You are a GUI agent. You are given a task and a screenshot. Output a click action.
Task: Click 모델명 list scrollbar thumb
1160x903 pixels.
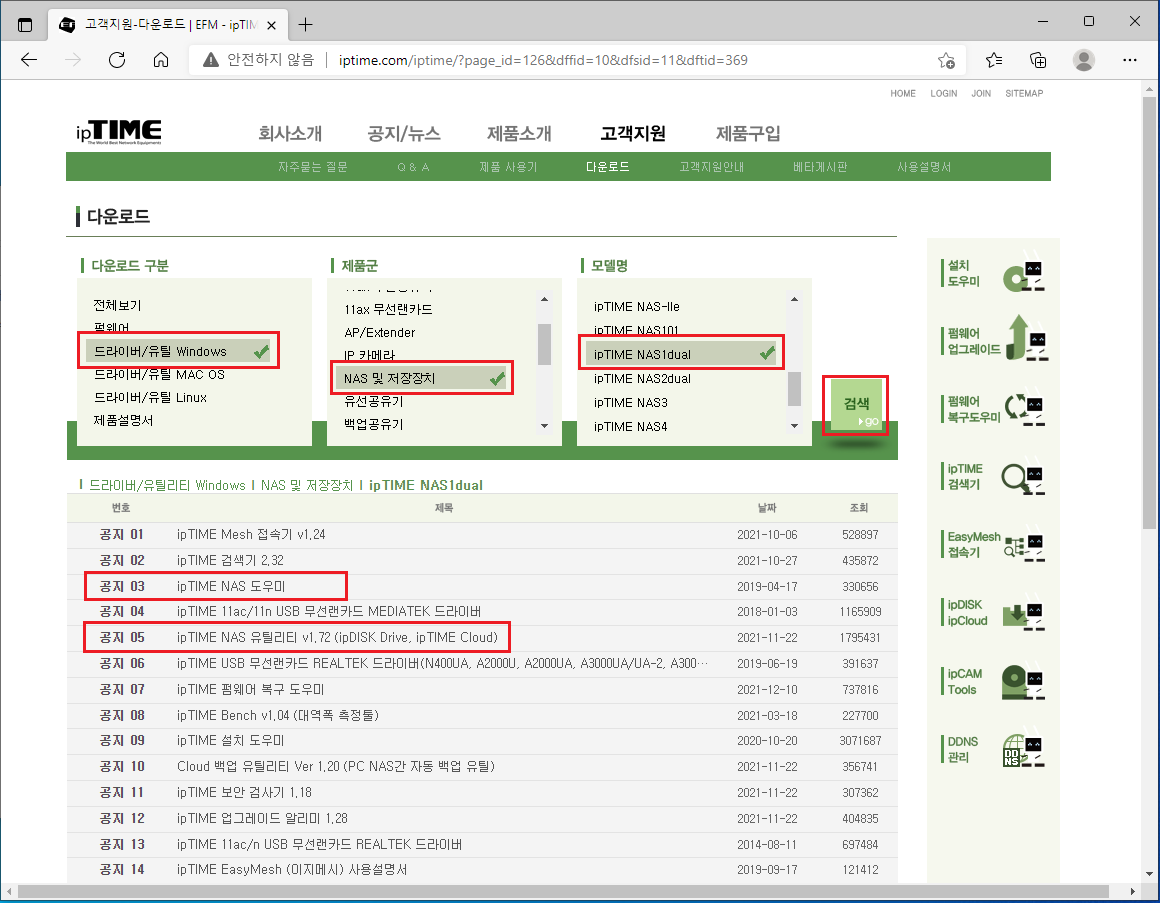click(x=794, y=389)
